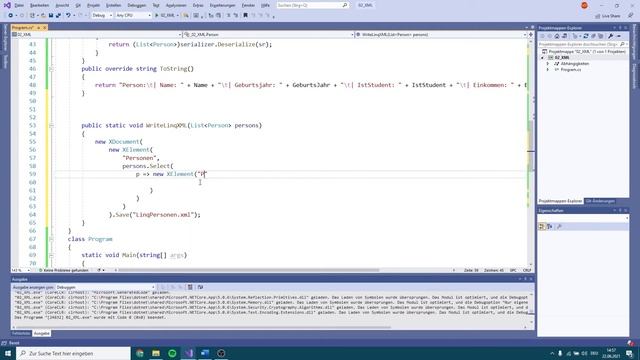Viewport: 640px width, 360px height.
Task: Open the 02_XML.Person type dropdown
Action: point(268,35)
